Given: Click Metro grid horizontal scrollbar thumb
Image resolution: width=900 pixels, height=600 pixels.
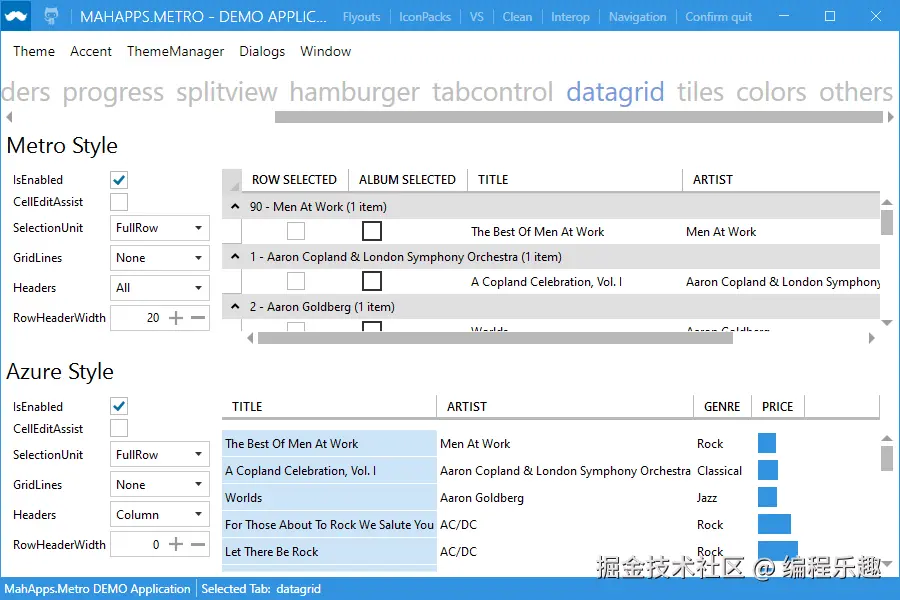Looking at the screenshot, I should coord(495,338).
